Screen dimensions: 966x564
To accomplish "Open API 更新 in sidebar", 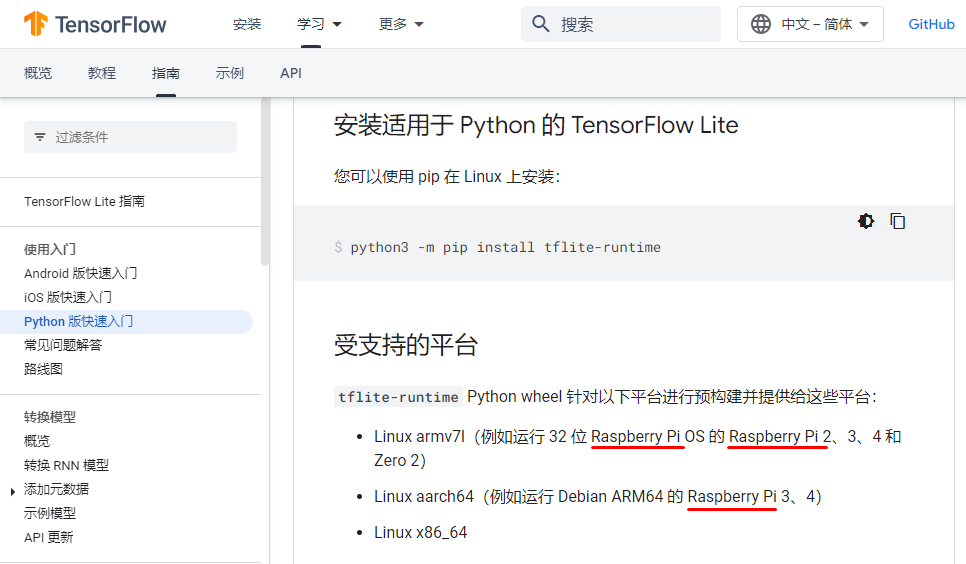I will pos(49,537).
